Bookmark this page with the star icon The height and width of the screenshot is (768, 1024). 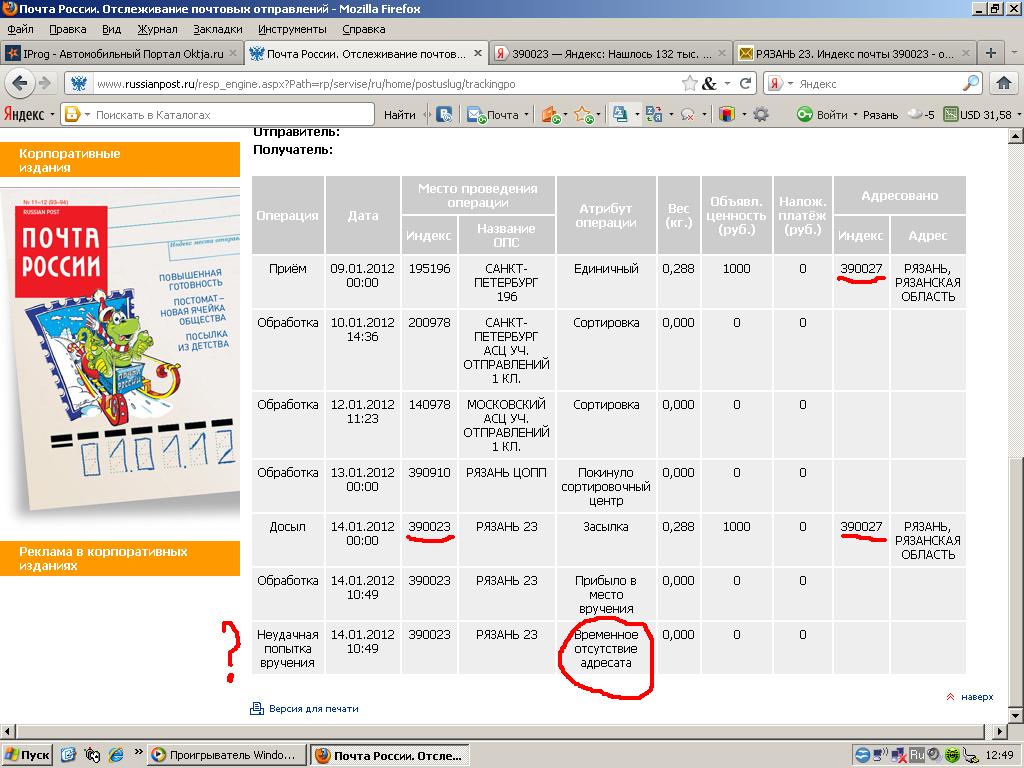[690, 84]
